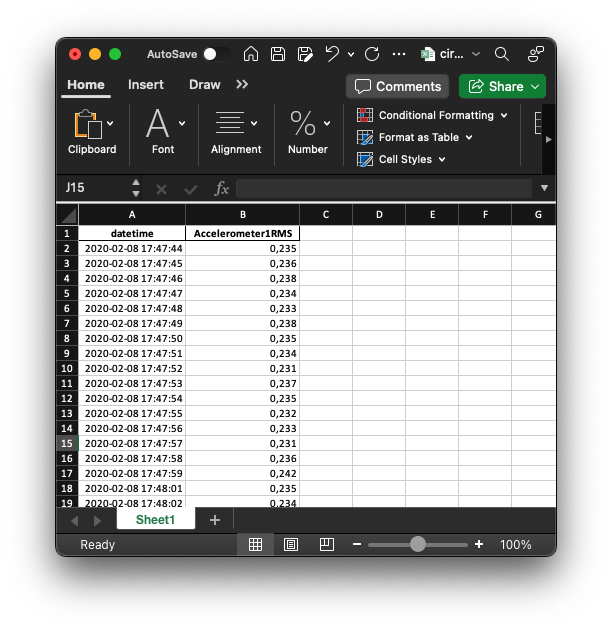The height and width of the screenshot is (630, 612).
Task: Switch to the Insert ribbon tab
Action: [x=146, y=85]
